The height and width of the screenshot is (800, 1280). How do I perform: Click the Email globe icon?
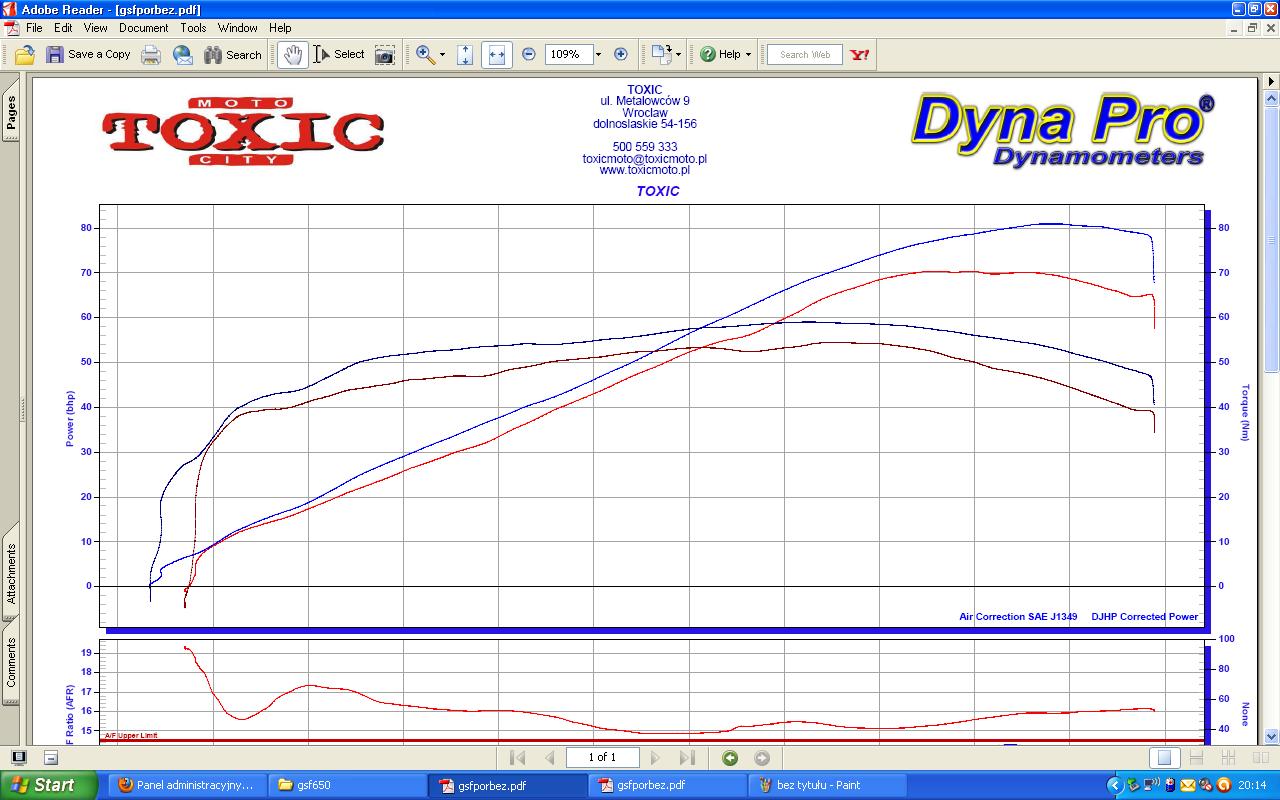pyautogui.click(x=183, y=55)
